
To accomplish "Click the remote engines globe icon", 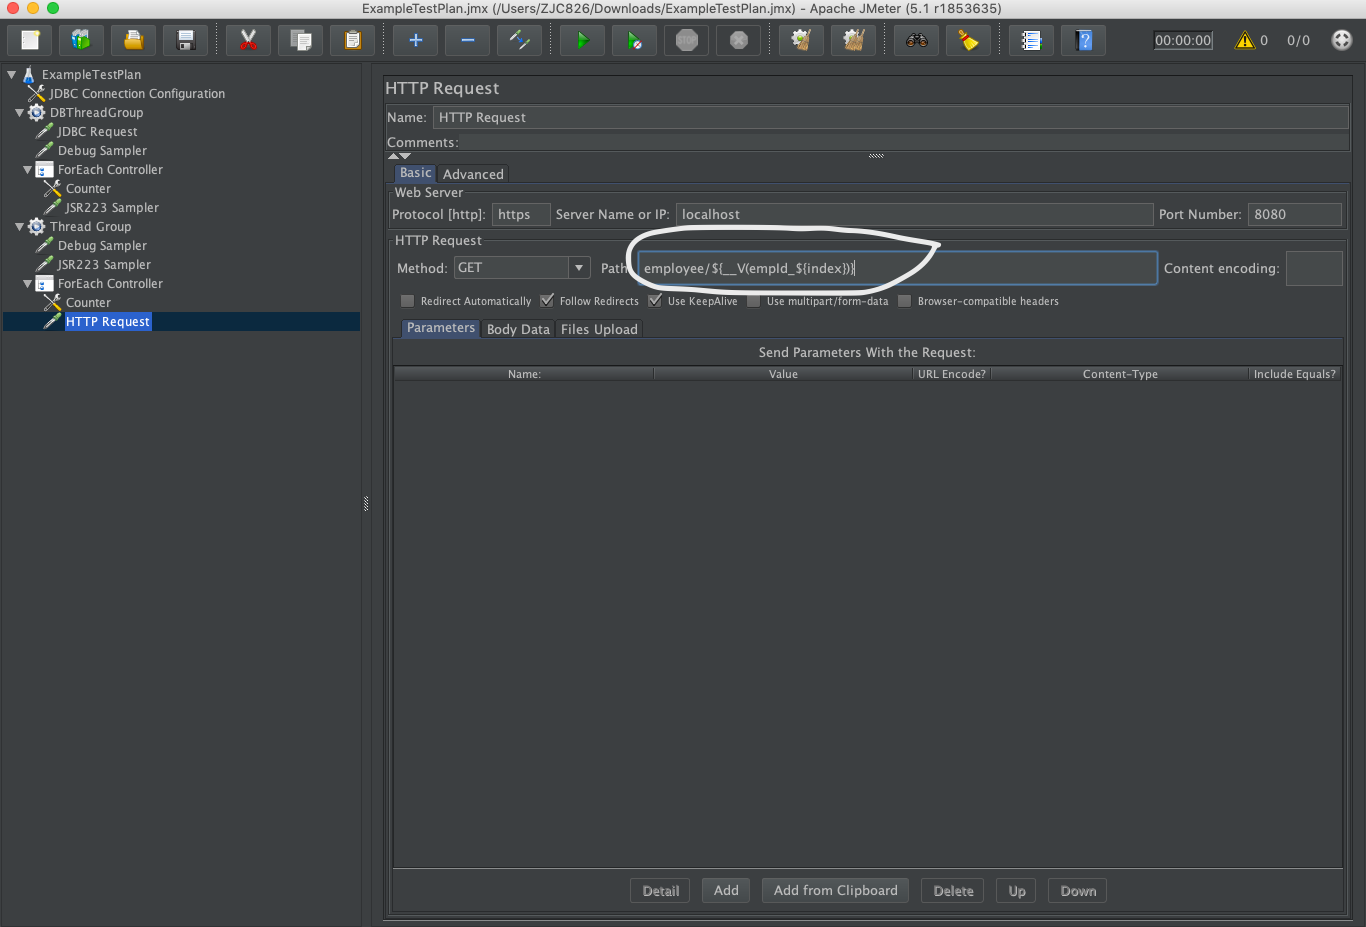I will click(x=1342, y=40).
